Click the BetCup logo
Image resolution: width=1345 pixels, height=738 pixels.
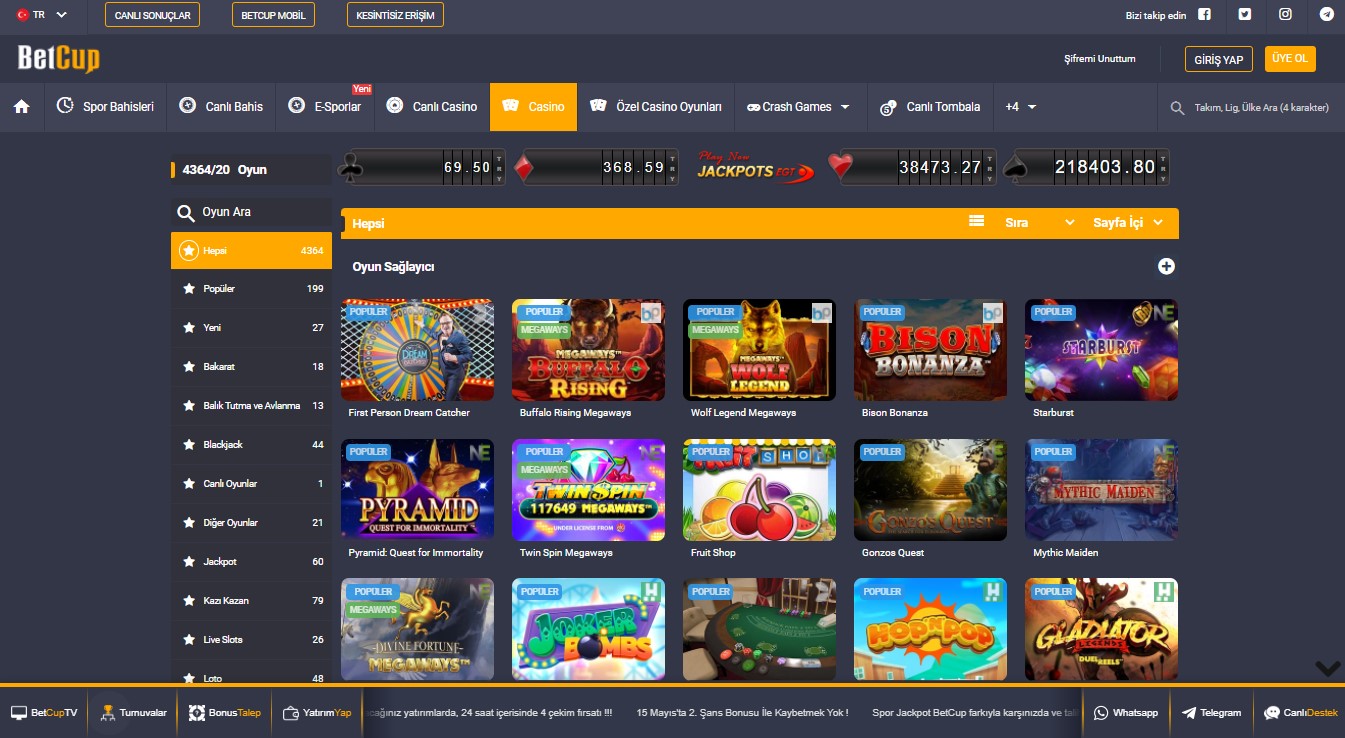pos(59,58)
